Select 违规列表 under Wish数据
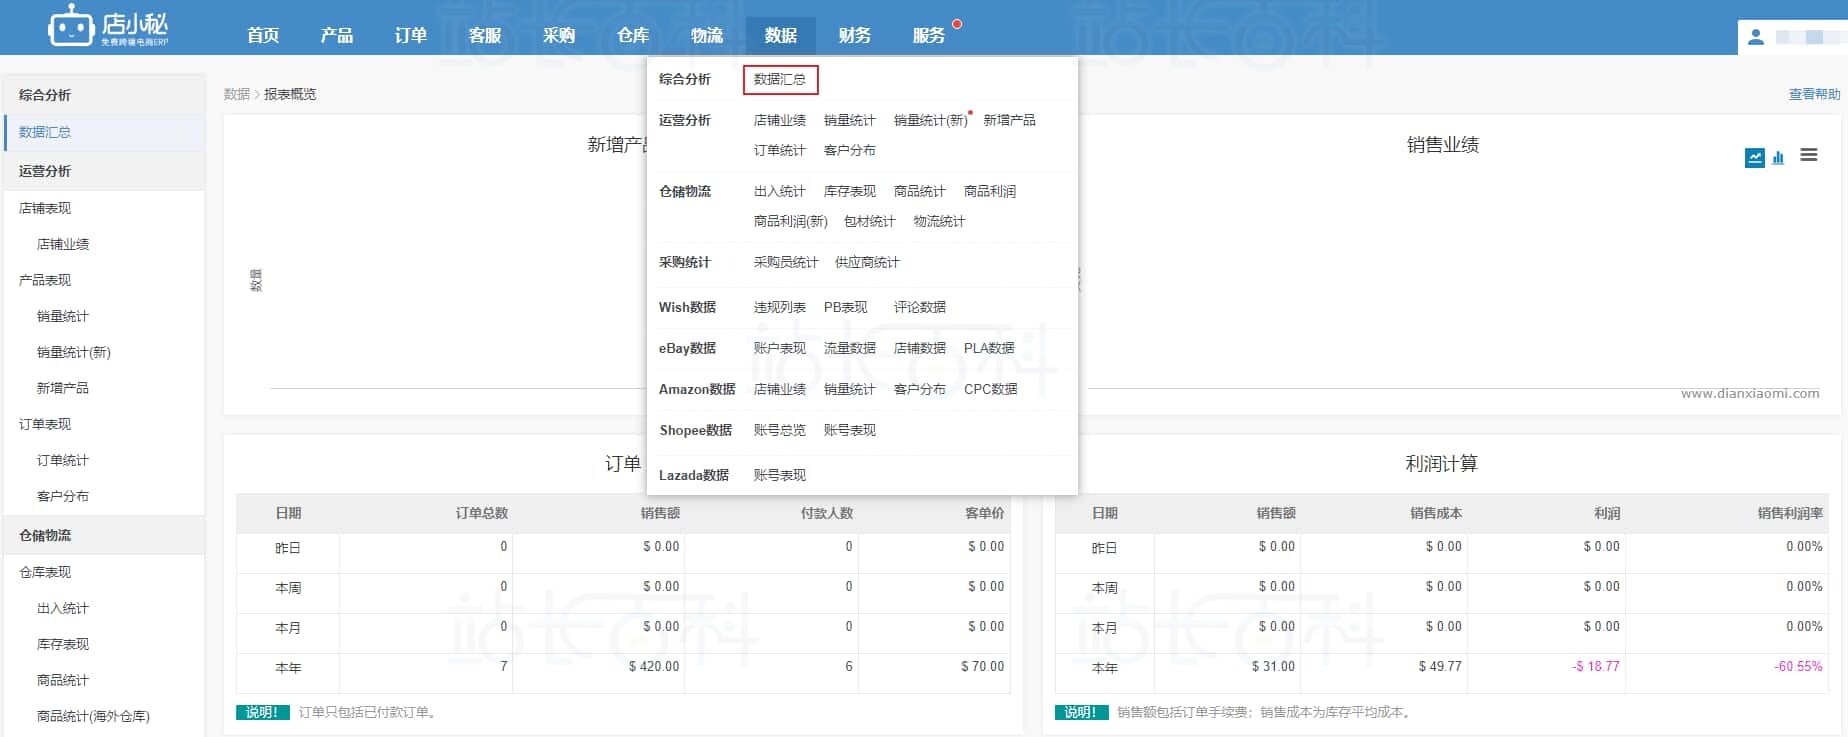 click(x=779, y=307)
